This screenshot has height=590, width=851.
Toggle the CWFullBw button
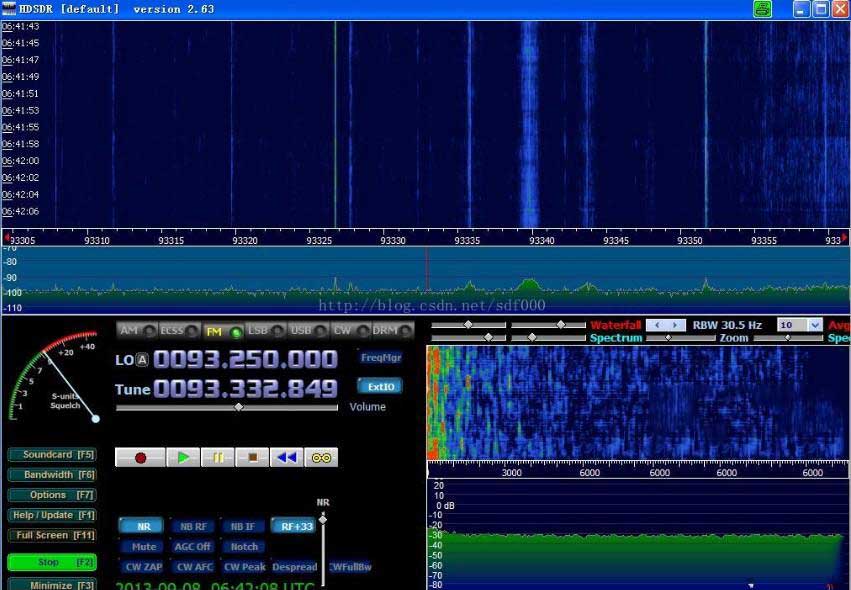coord(351,567)
